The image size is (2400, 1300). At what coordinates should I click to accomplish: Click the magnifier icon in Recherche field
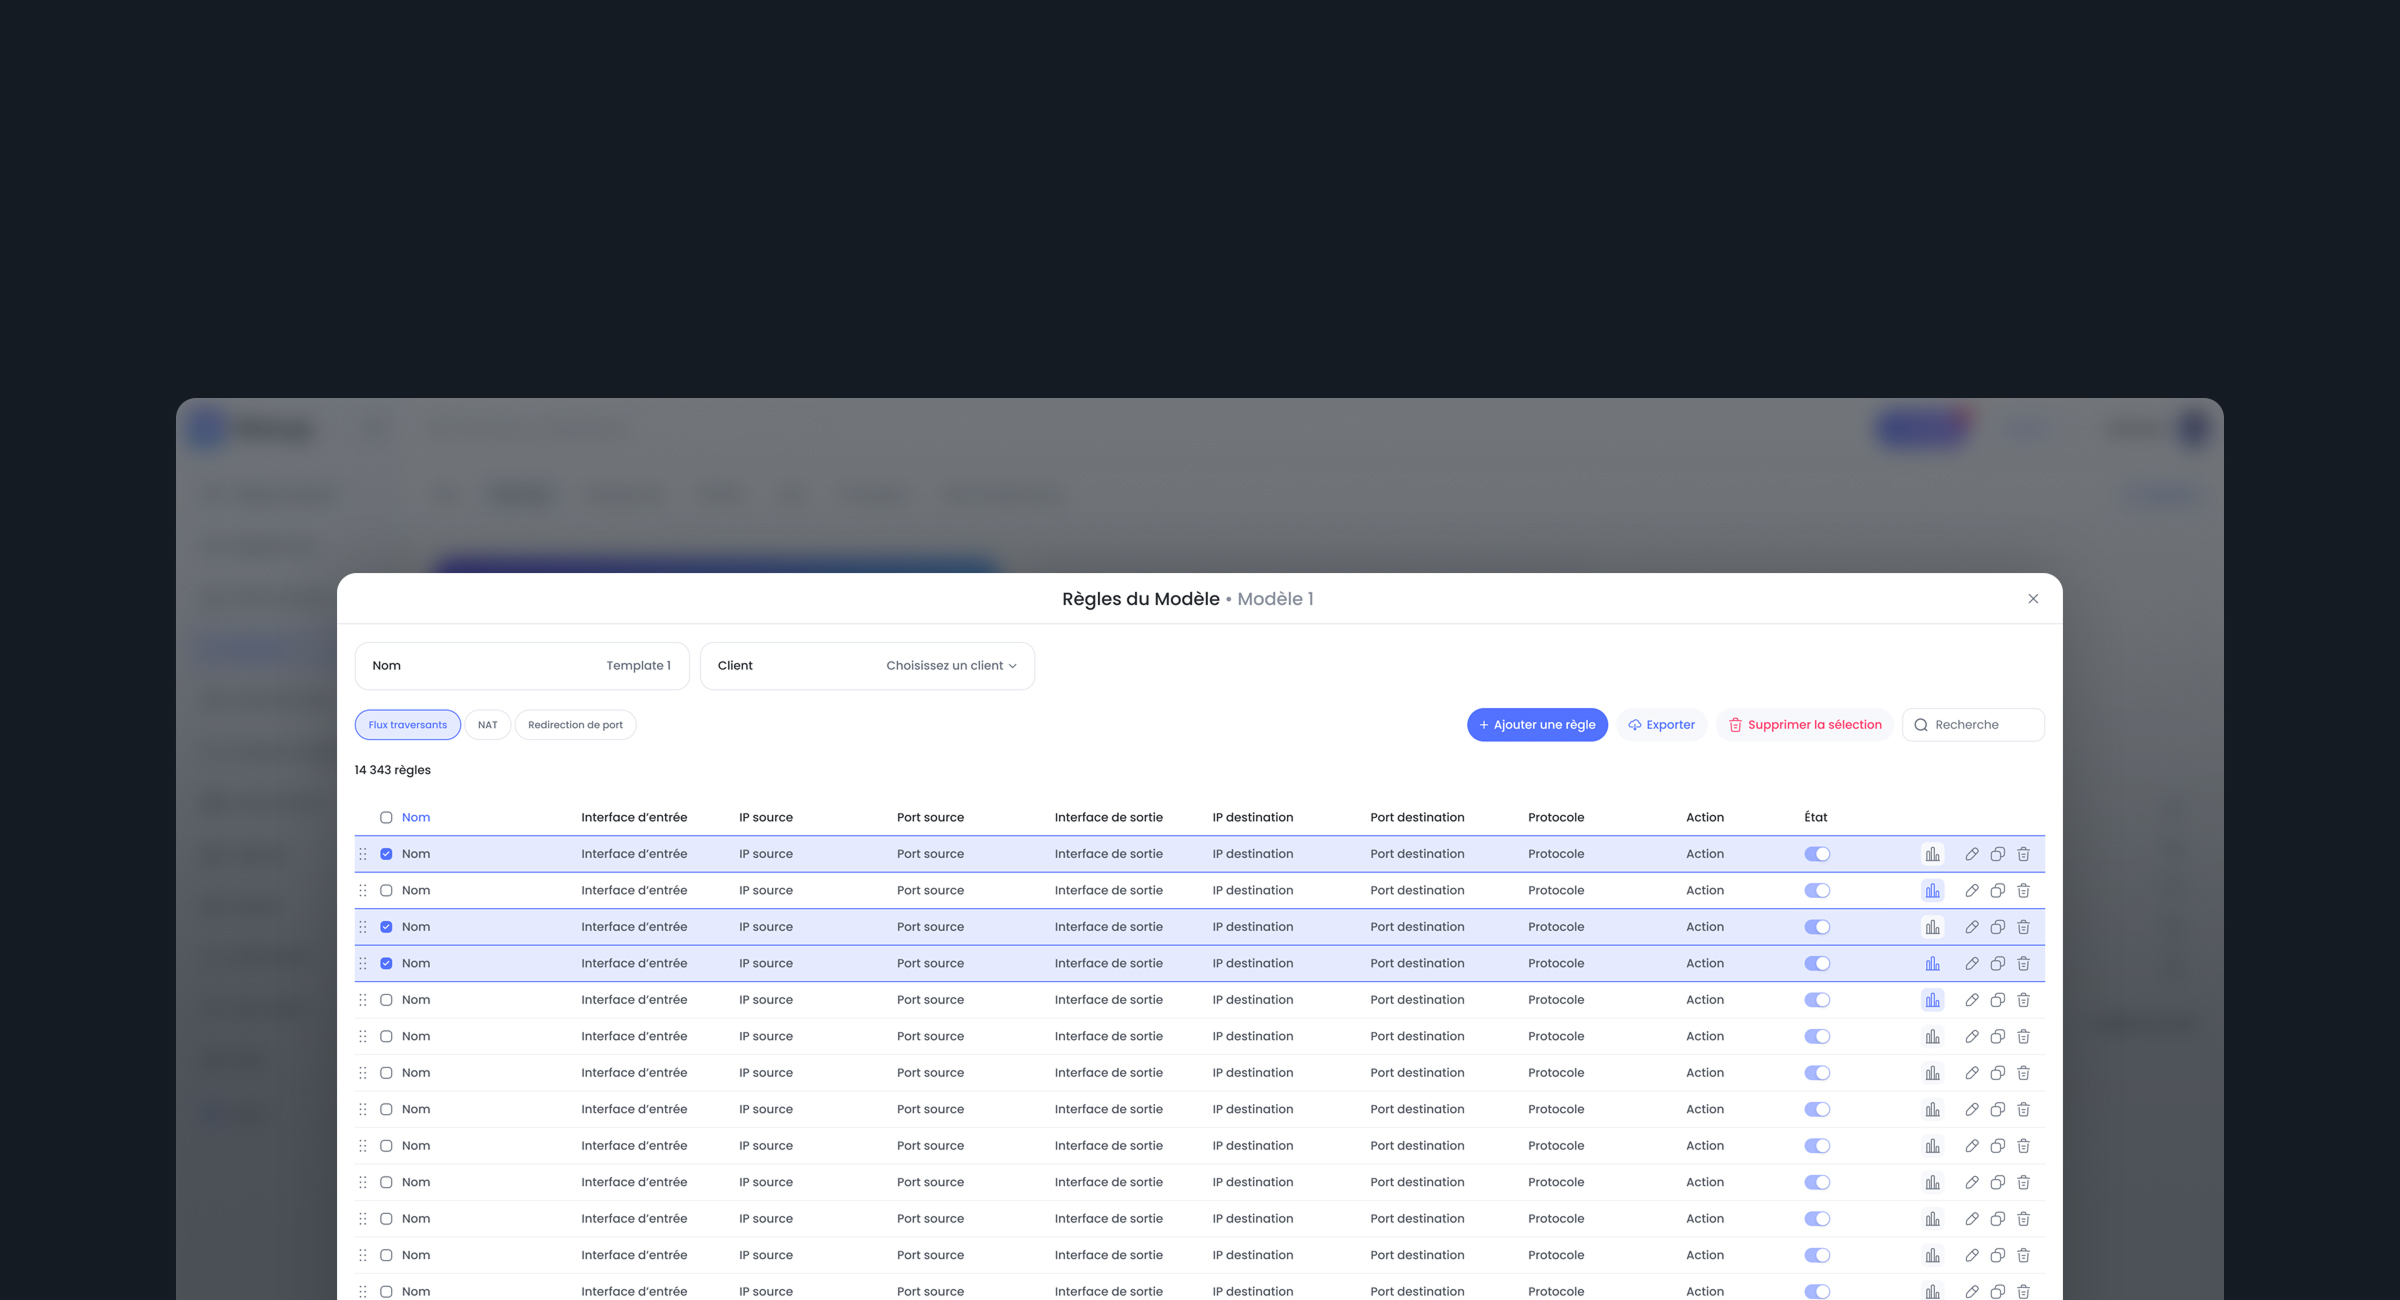[1921, 725]
